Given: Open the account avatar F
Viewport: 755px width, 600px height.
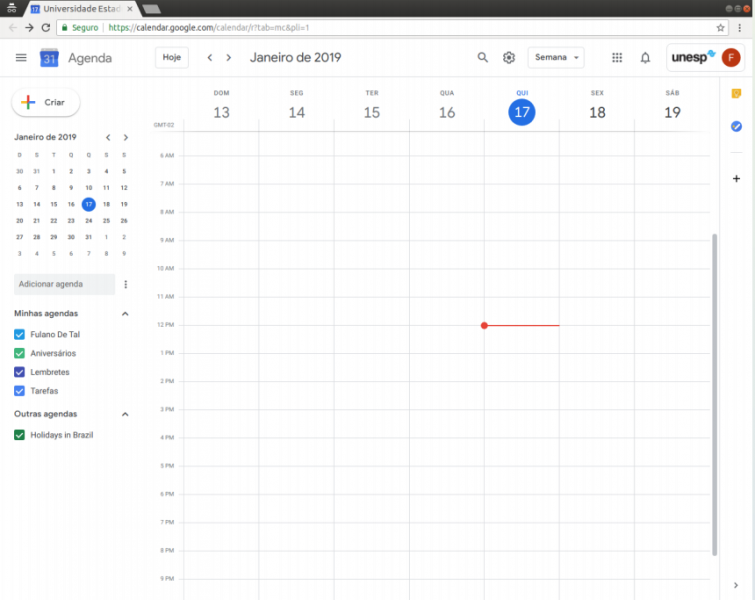Looking at the screenshot, I should click(x=730, y=57).
